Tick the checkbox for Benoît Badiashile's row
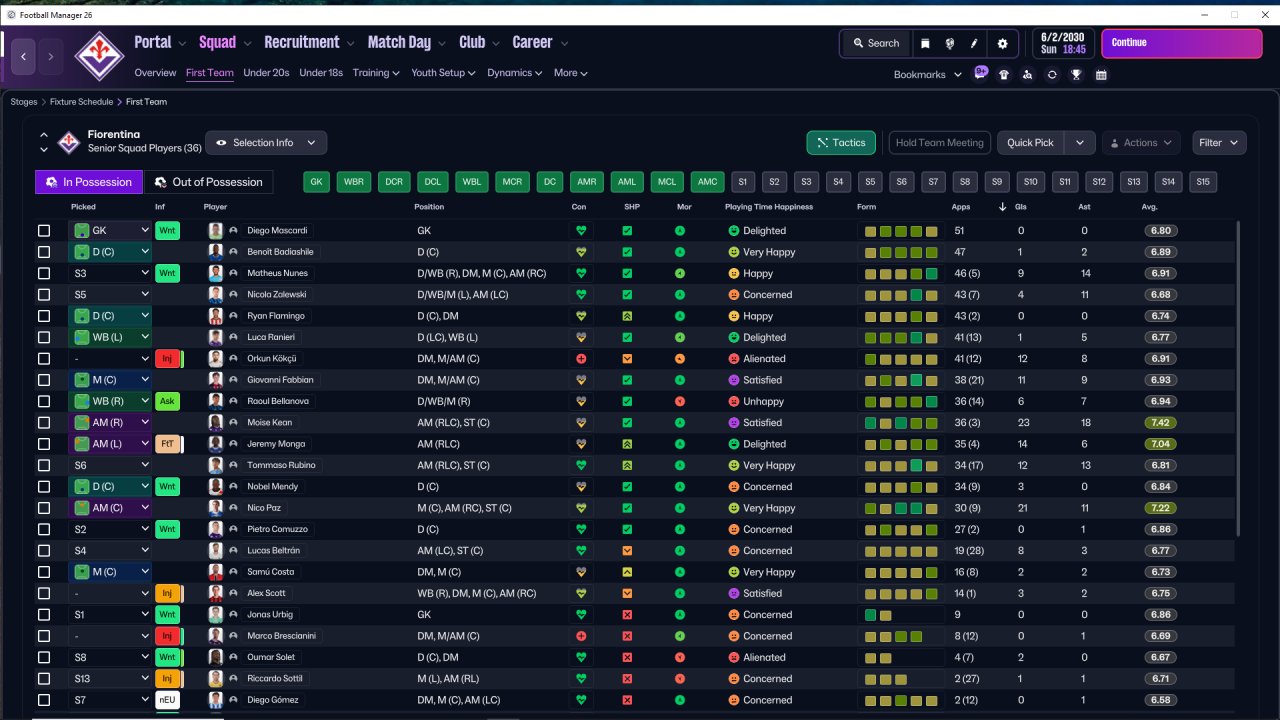 (x=44, y=252)
